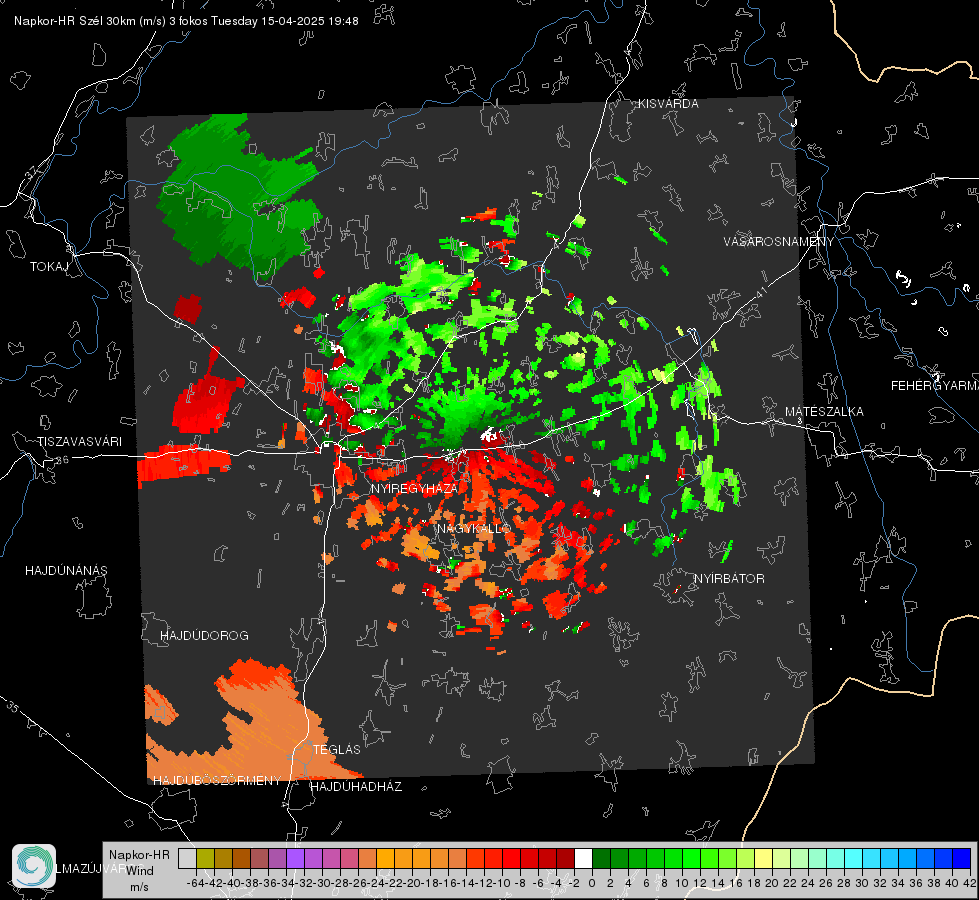979x900 pixels.
Task: Click the 'Wind' label in the legend
Action: pyautogui.click(x=140, y=871)
